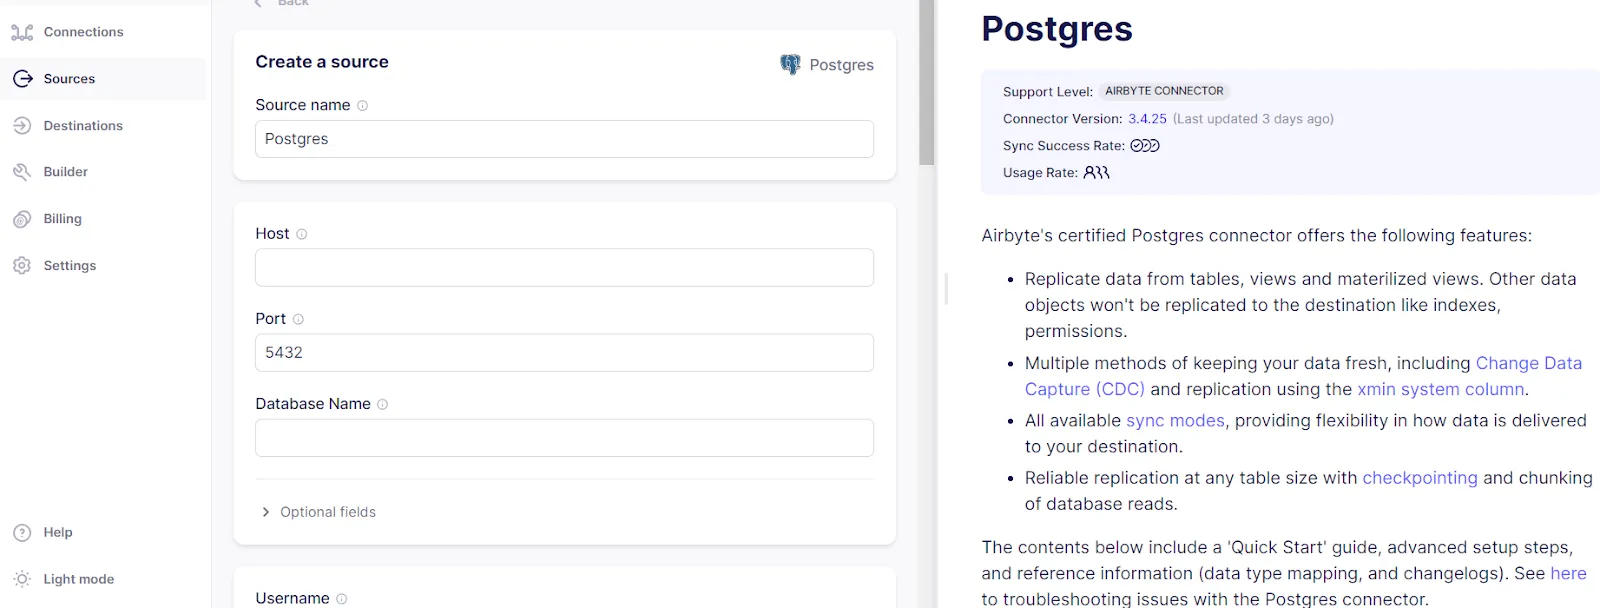Click the Light mode sun icon
The width and height of the screenshot is (1600, 608).
pyautogui.click(x=22, y=579)
